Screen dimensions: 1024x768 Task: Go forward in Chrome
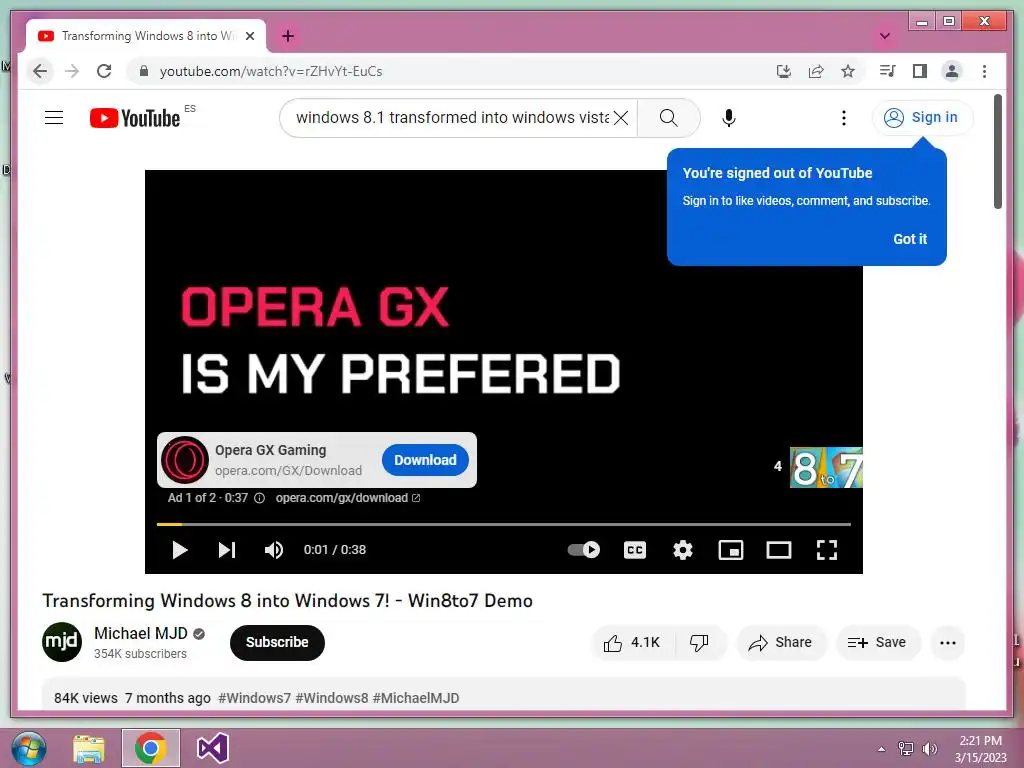[72, 71]
